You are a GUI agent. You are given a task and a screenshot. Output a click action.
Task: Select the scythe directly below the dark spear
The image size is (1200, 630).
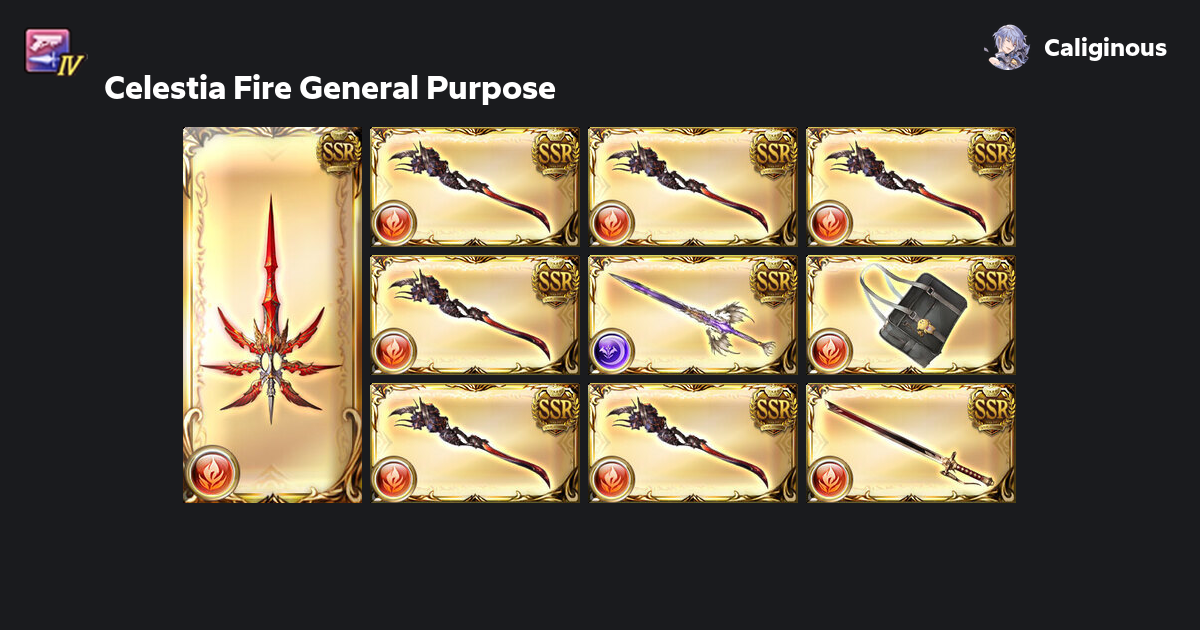coord(693,443)
